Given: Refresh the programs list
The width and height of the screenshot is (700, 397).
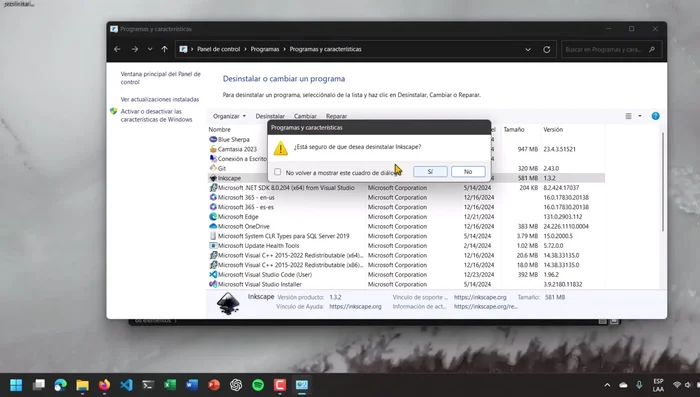Looking at the screenshot, I should (546, 49).
